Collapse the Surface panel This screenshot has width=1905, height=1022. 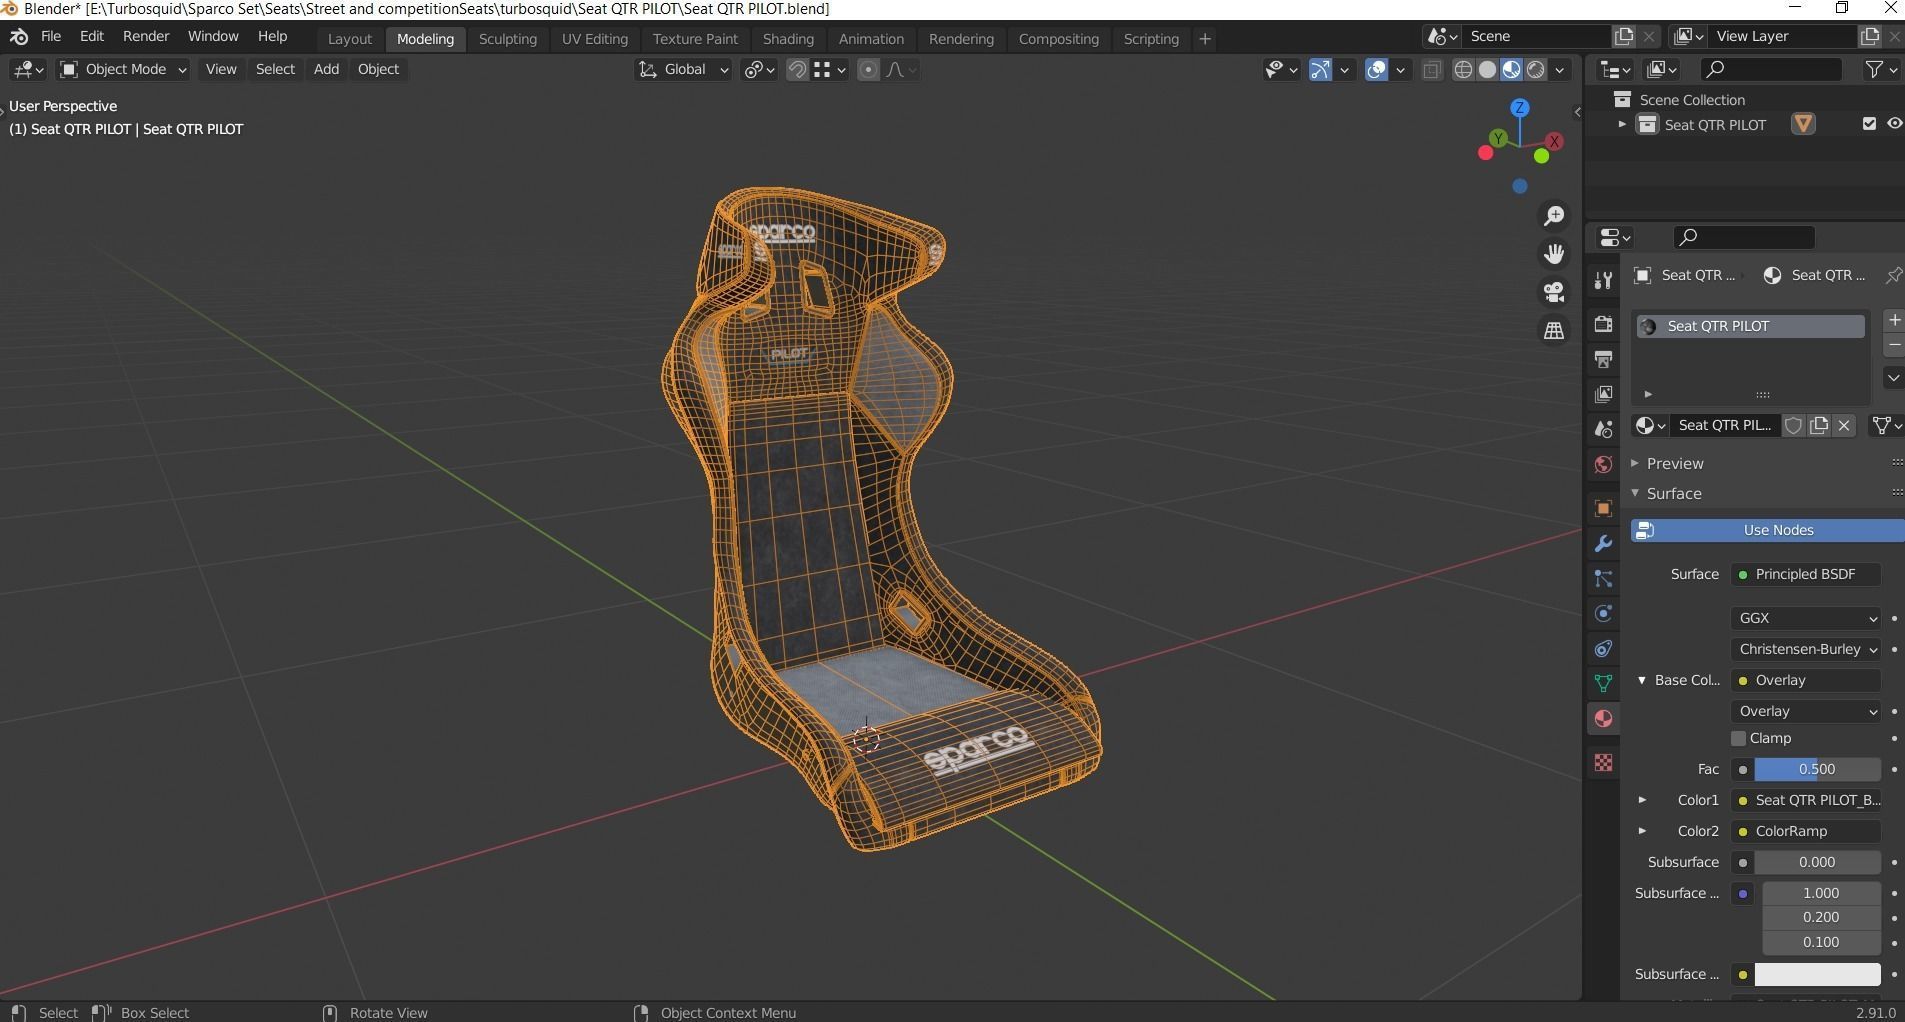1635,493
